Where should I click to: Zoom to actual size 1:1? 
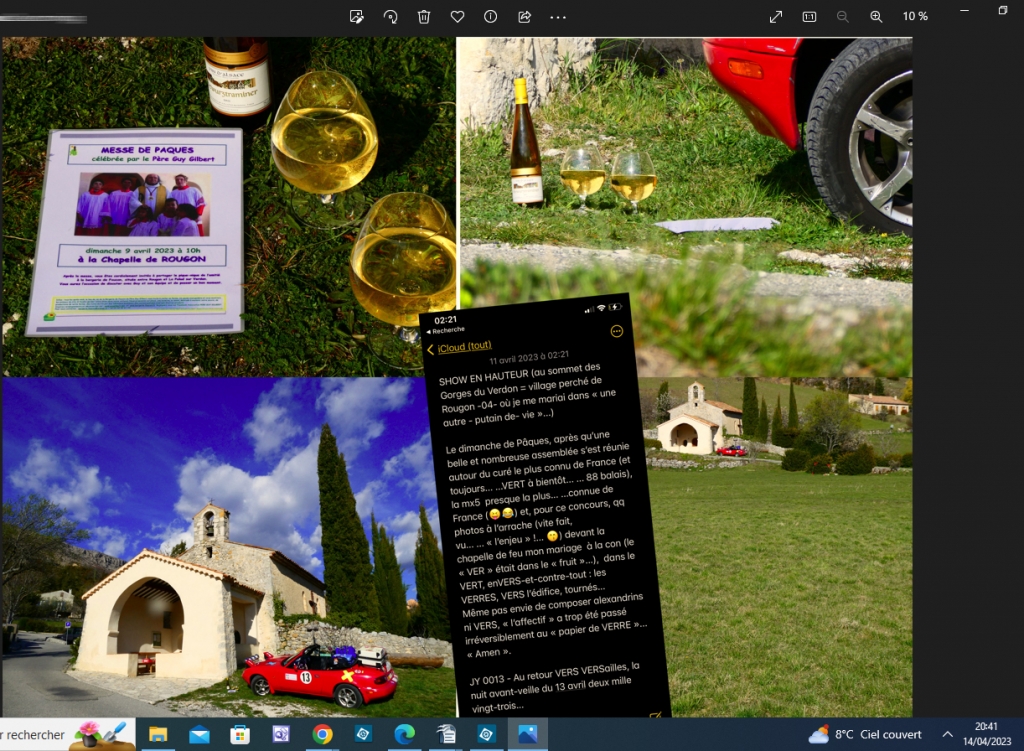point(809,17)
